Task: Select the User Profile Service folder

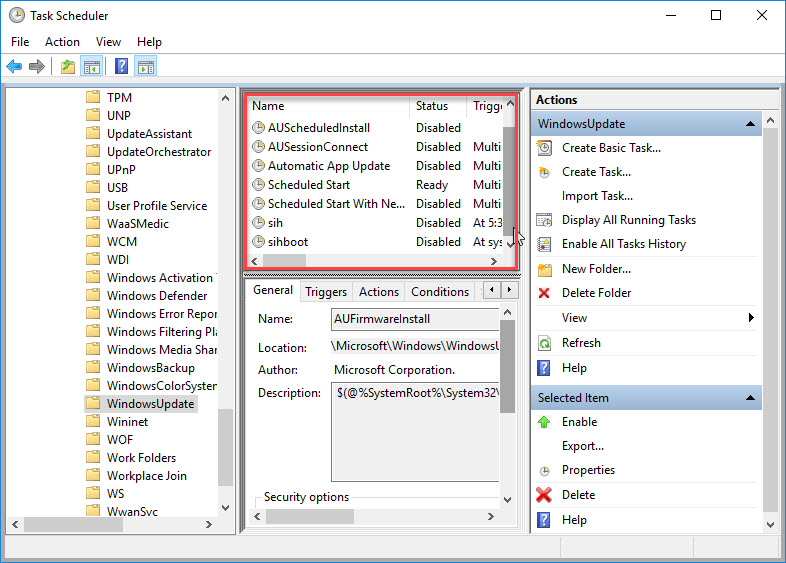Action: coord(157,206)
